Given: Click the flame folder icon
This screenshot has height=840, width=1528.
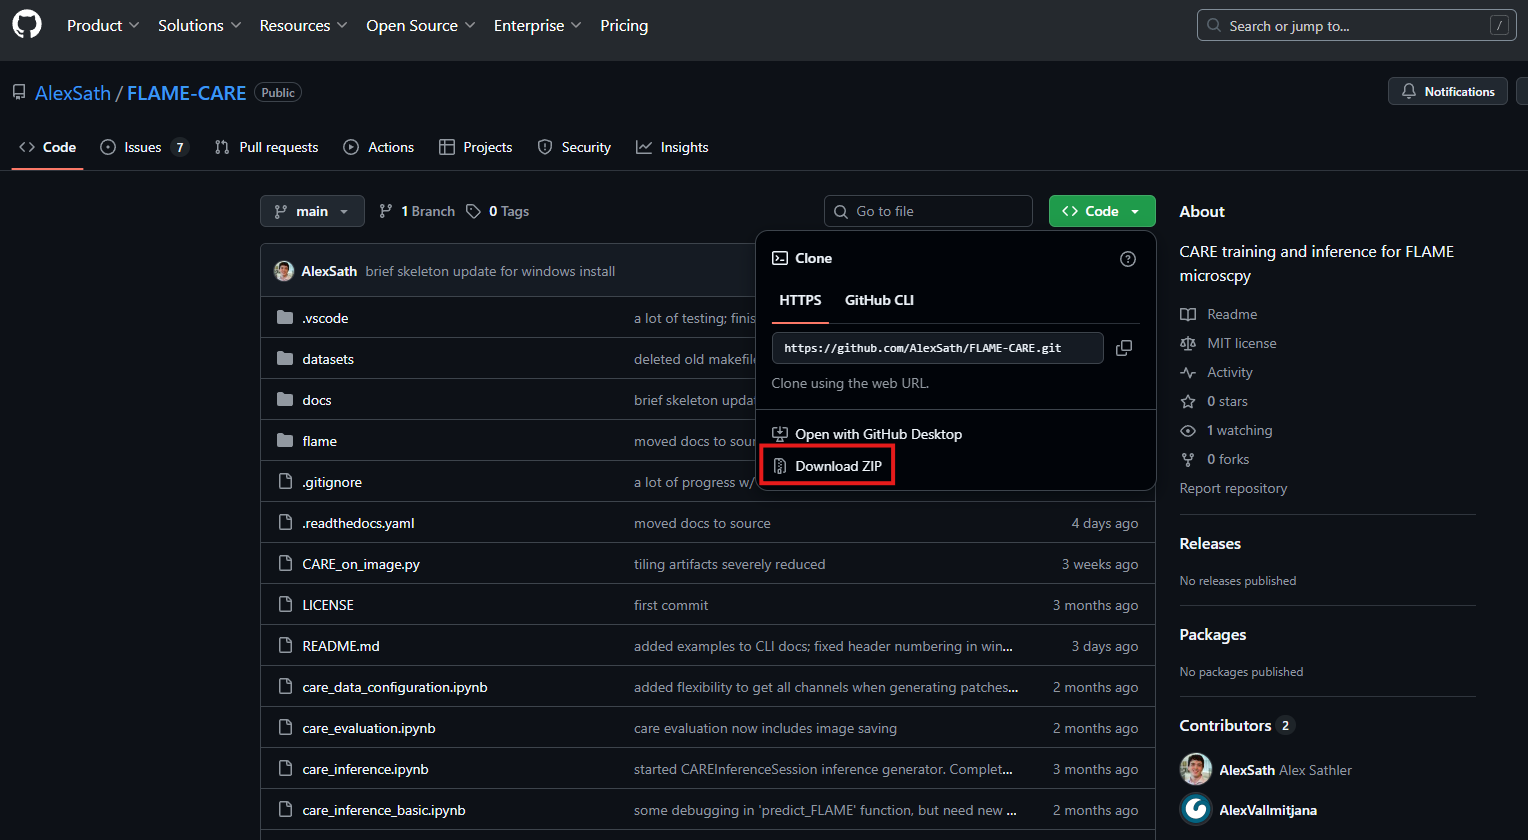Looking at the screenshot, I should pyautogui.click(x=285, y=441).
